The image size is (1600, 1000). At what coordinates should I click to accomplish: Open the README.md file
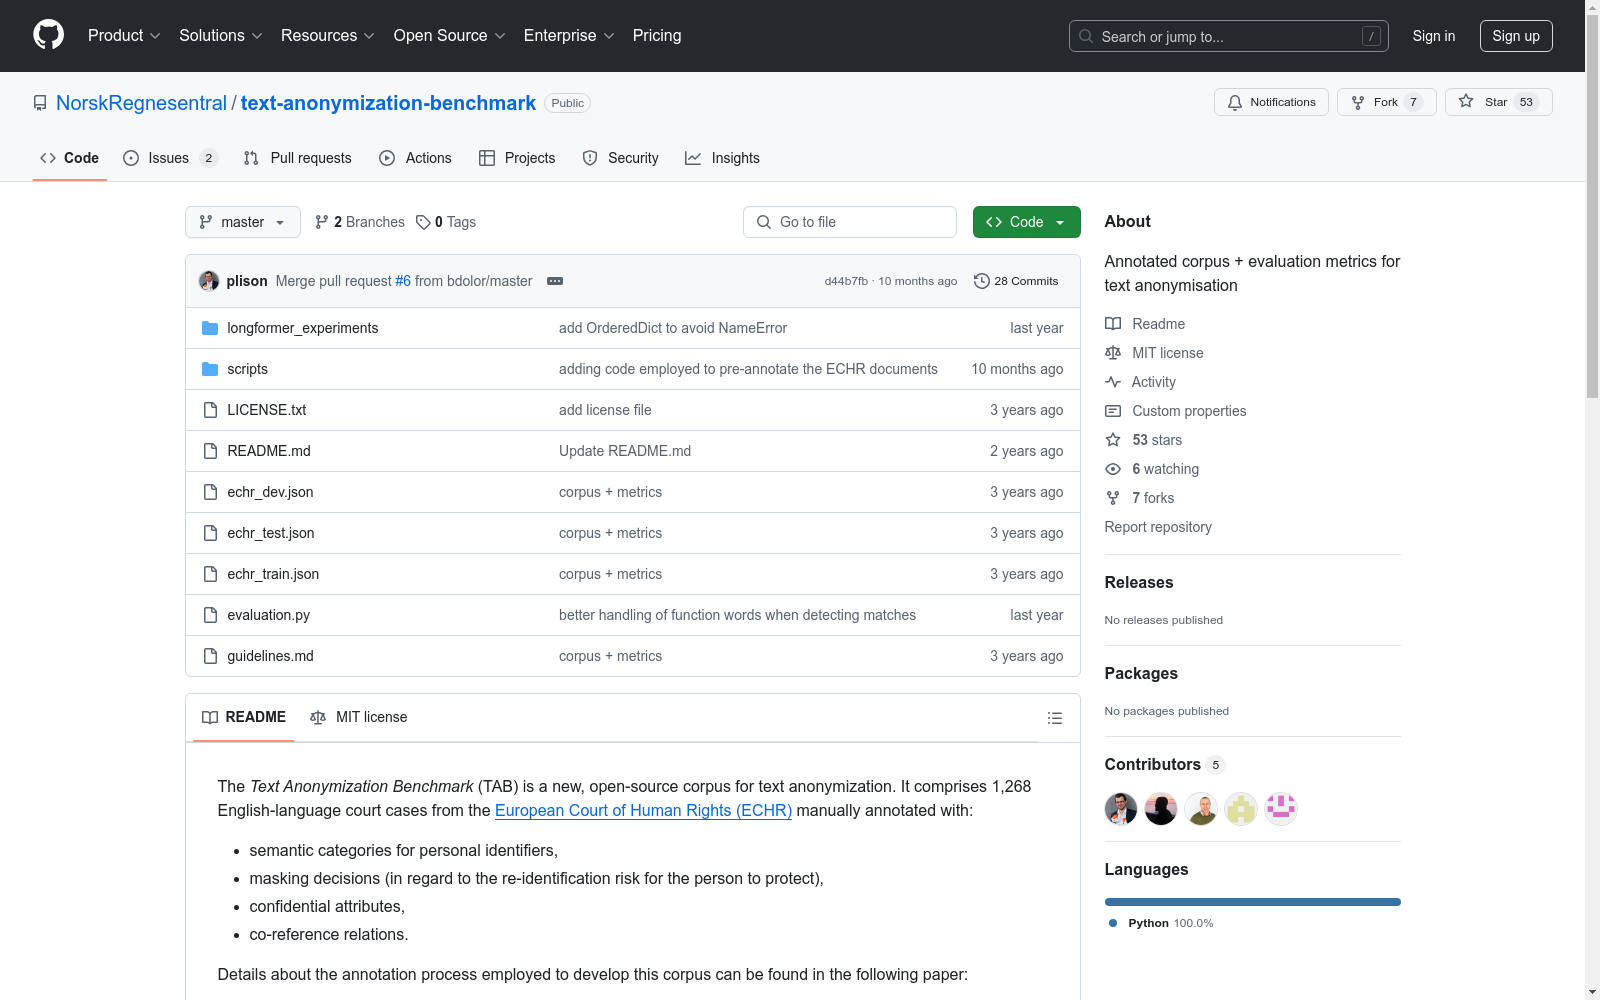click(x=269, y=451)
